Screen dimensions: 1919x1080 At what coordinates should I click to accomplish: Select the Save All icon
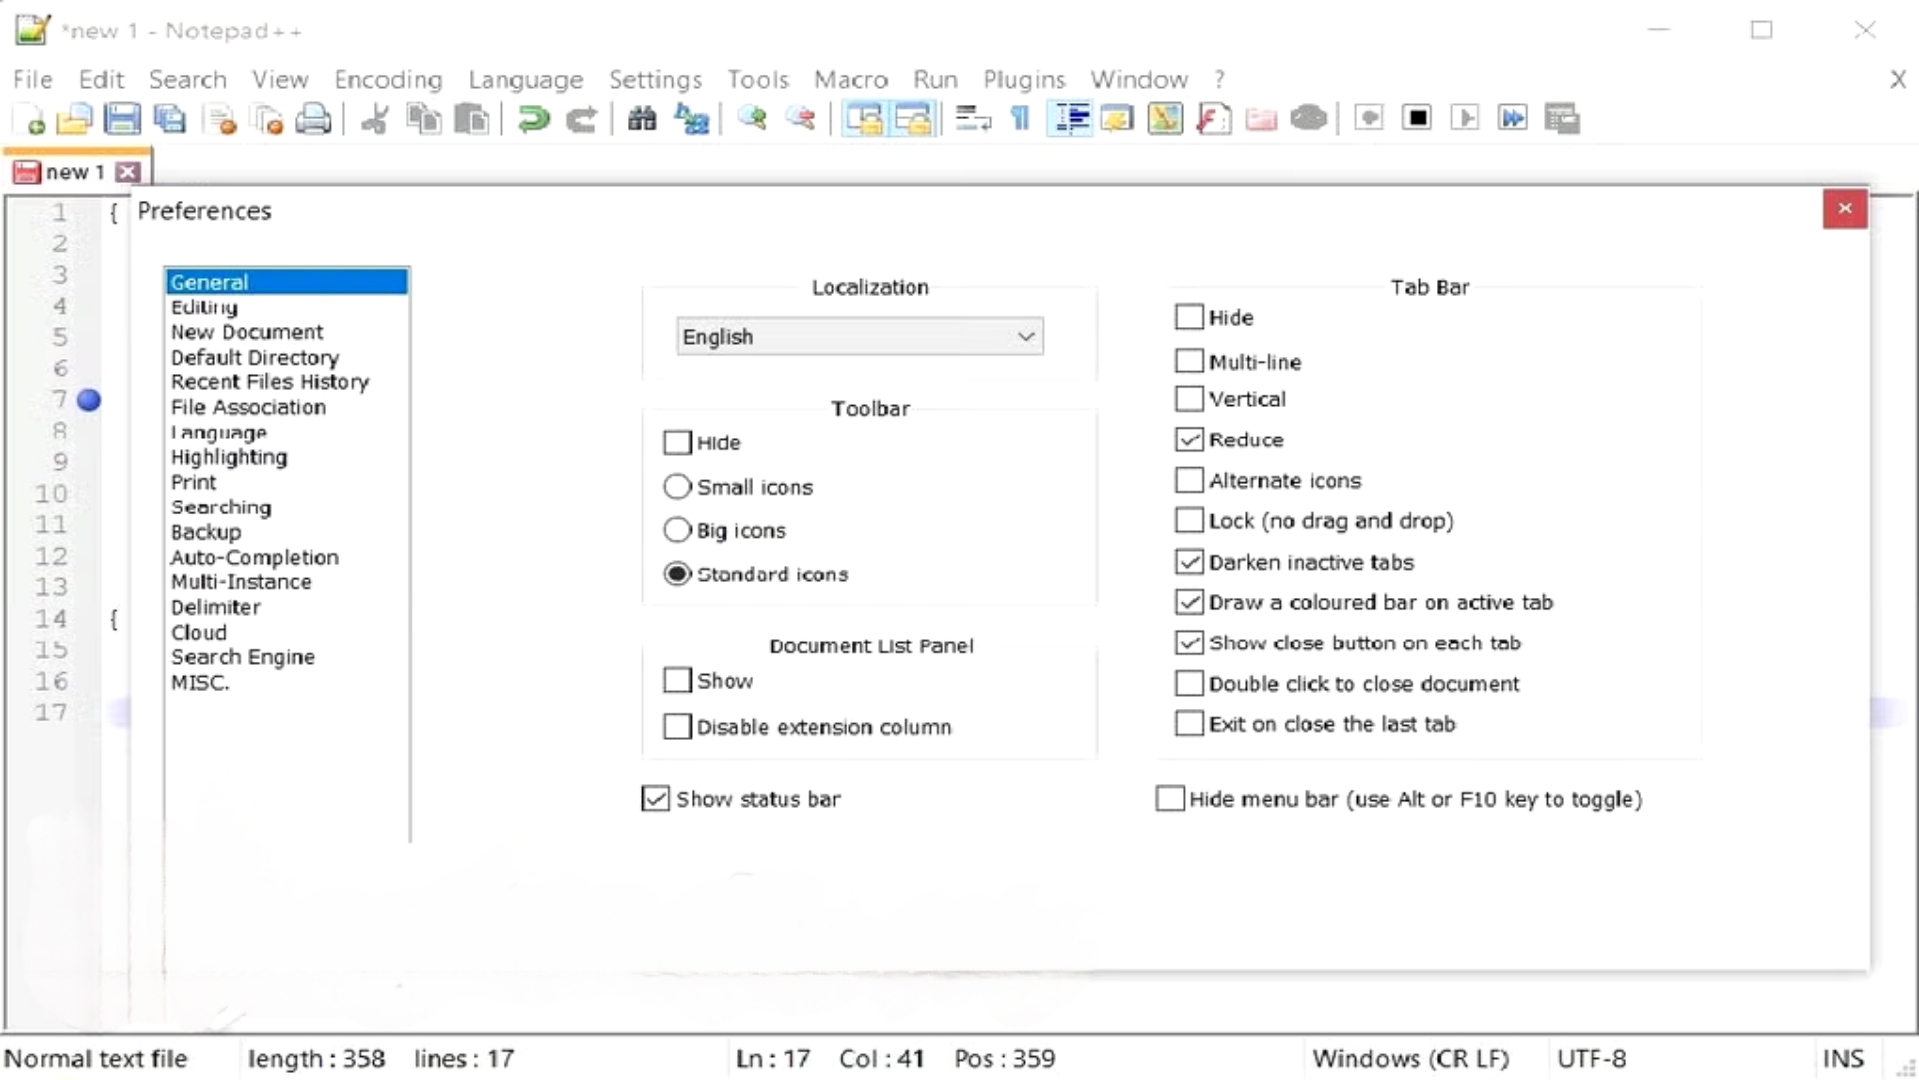(x=170, y=118)
